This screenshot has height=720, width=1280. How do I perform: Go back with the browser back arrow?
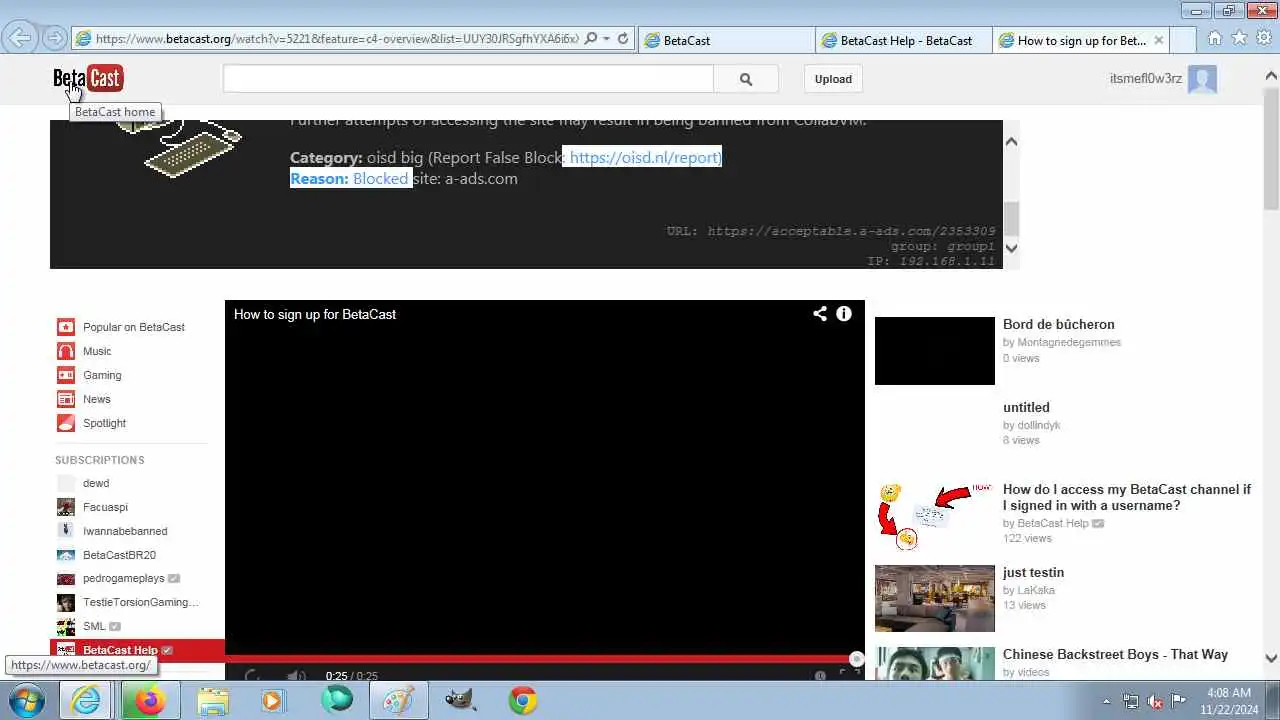19,39
